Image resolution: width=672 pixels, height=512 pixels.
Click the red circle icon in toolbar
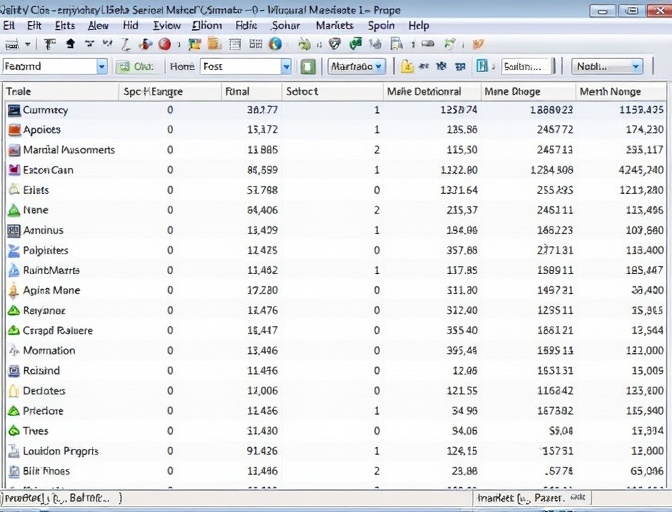tap(164, 44)
